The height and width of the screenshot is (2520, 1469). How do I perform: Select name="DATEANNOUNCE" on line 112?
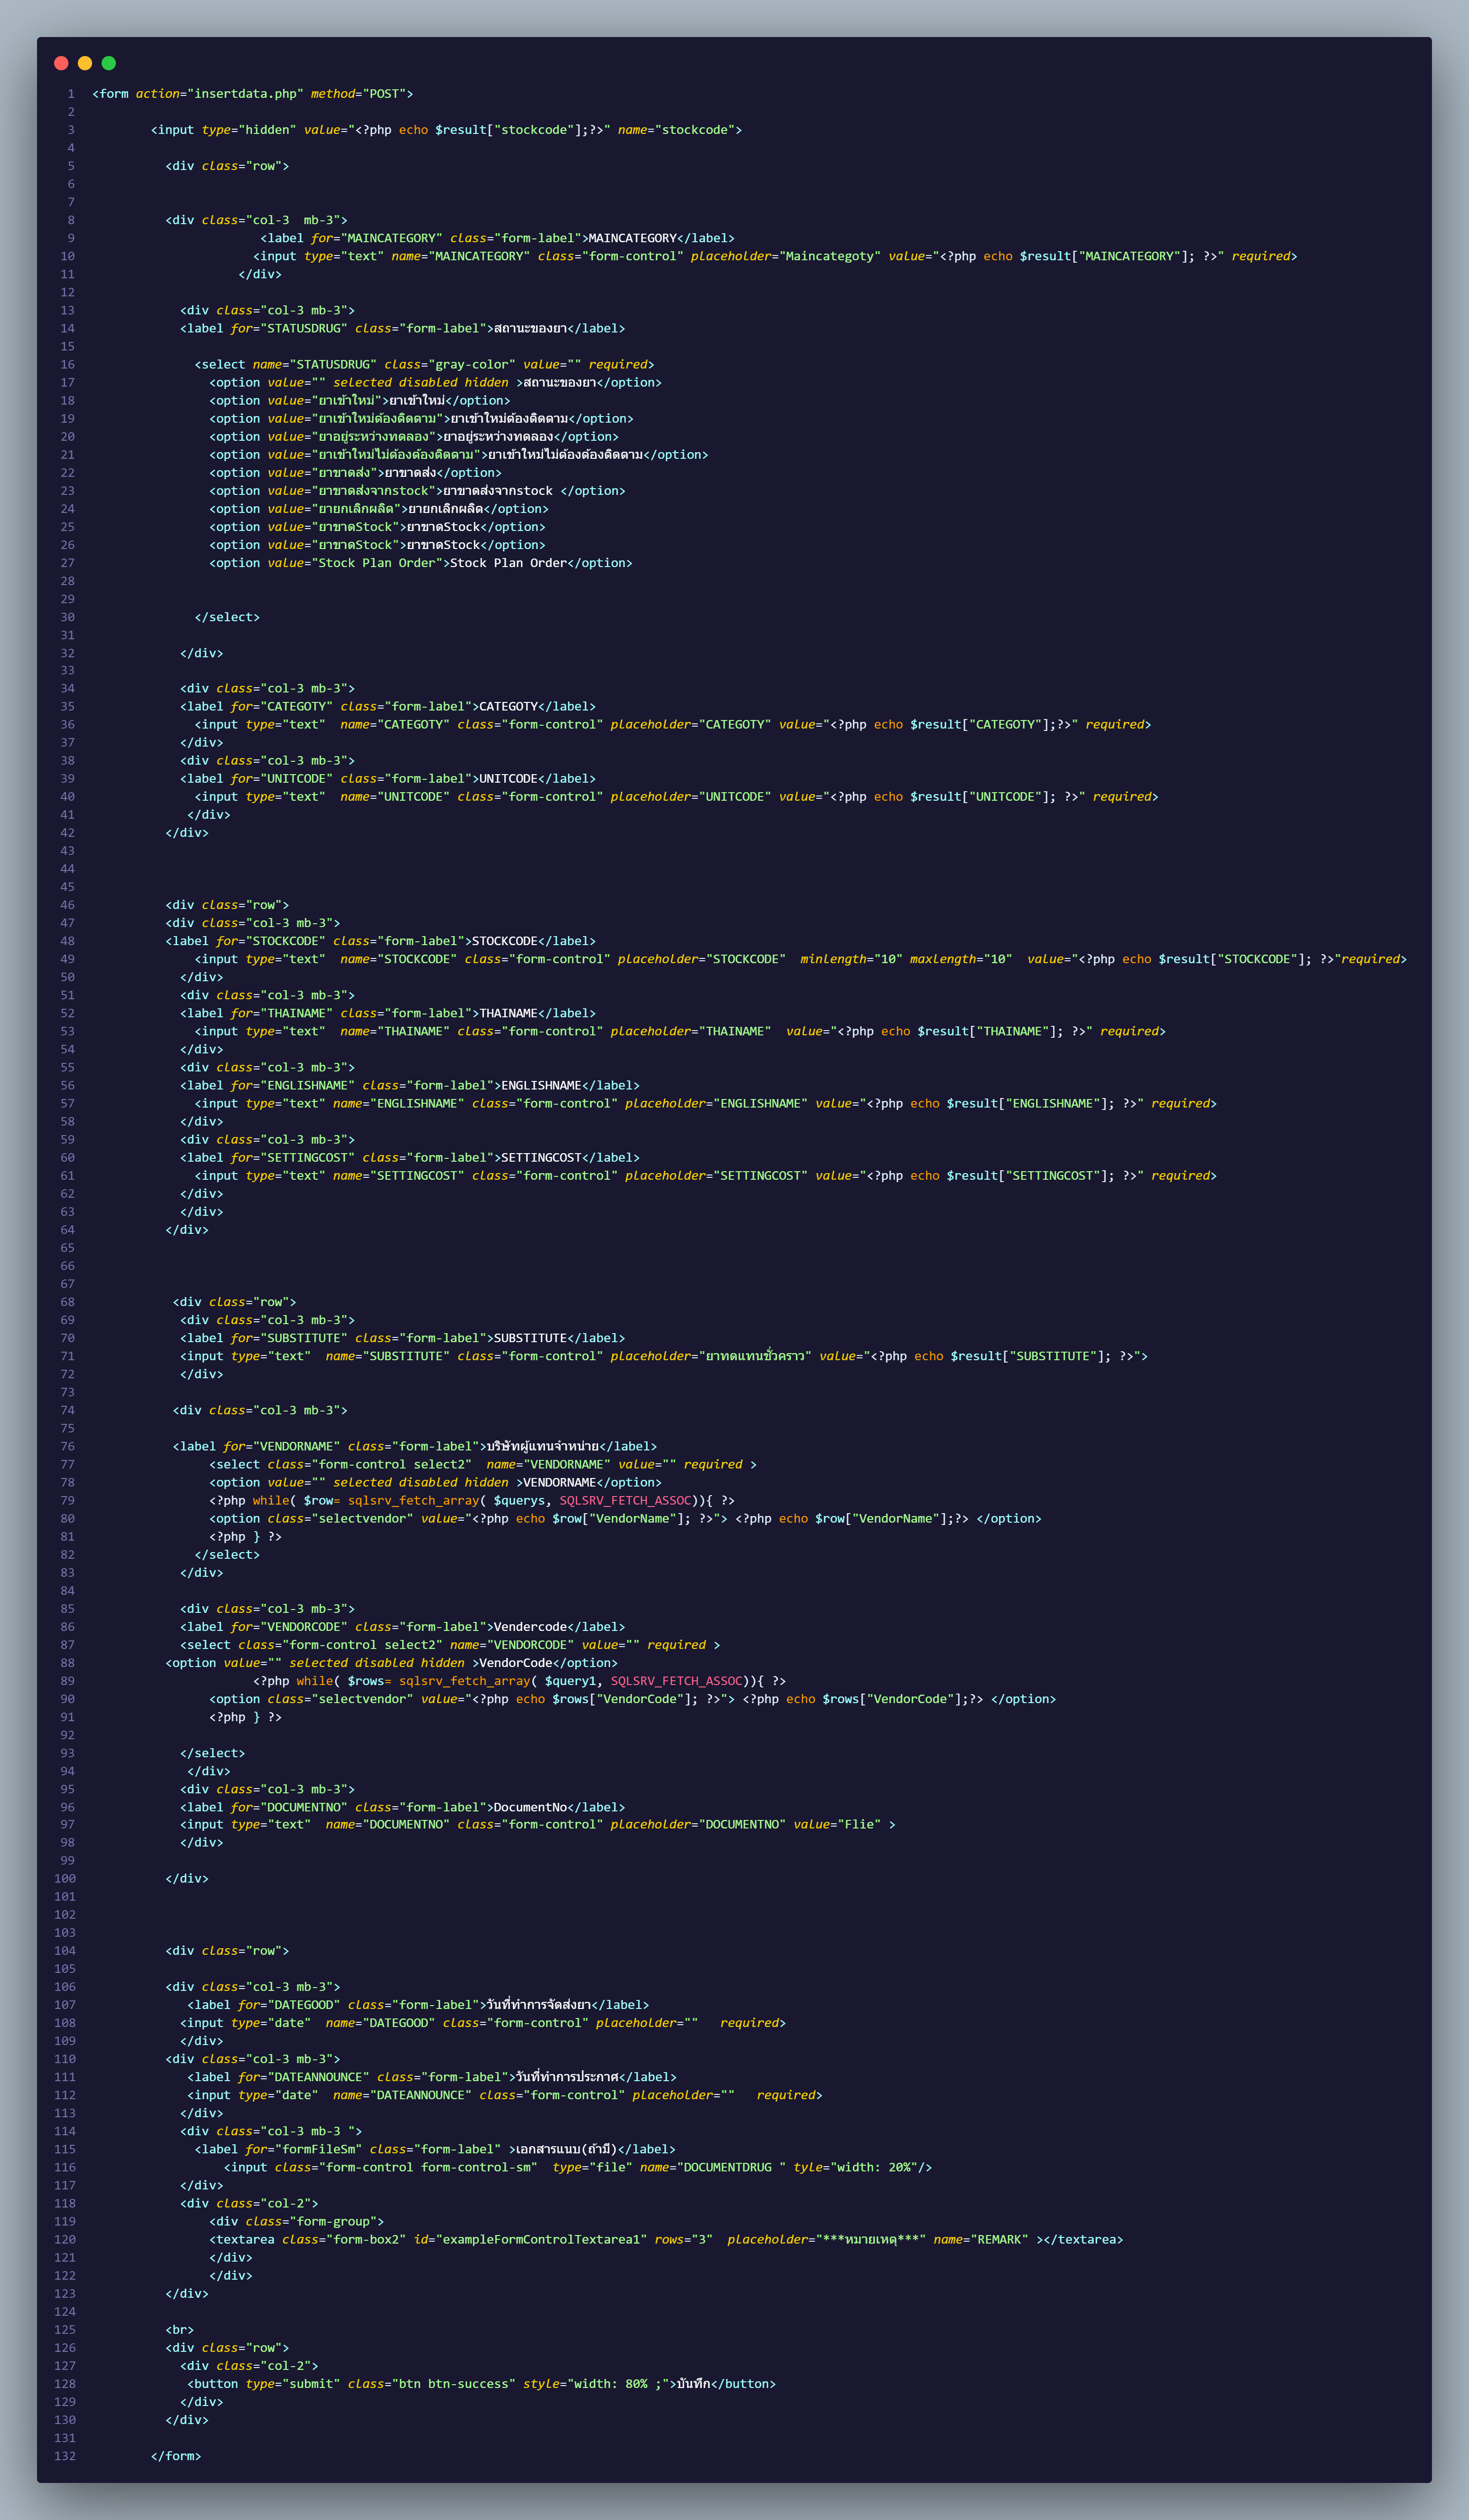[402, 2095]
